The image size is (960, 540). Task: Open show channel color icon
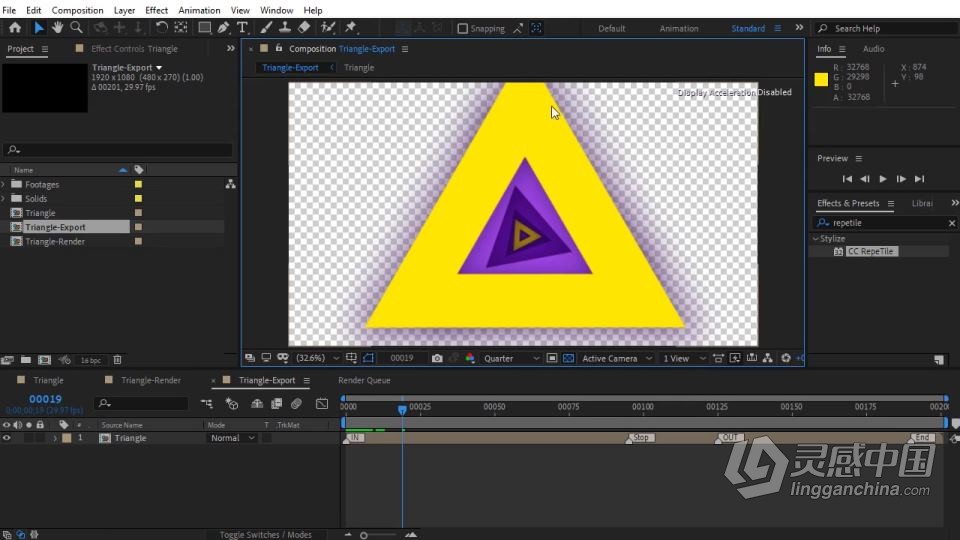click(470, 358)
